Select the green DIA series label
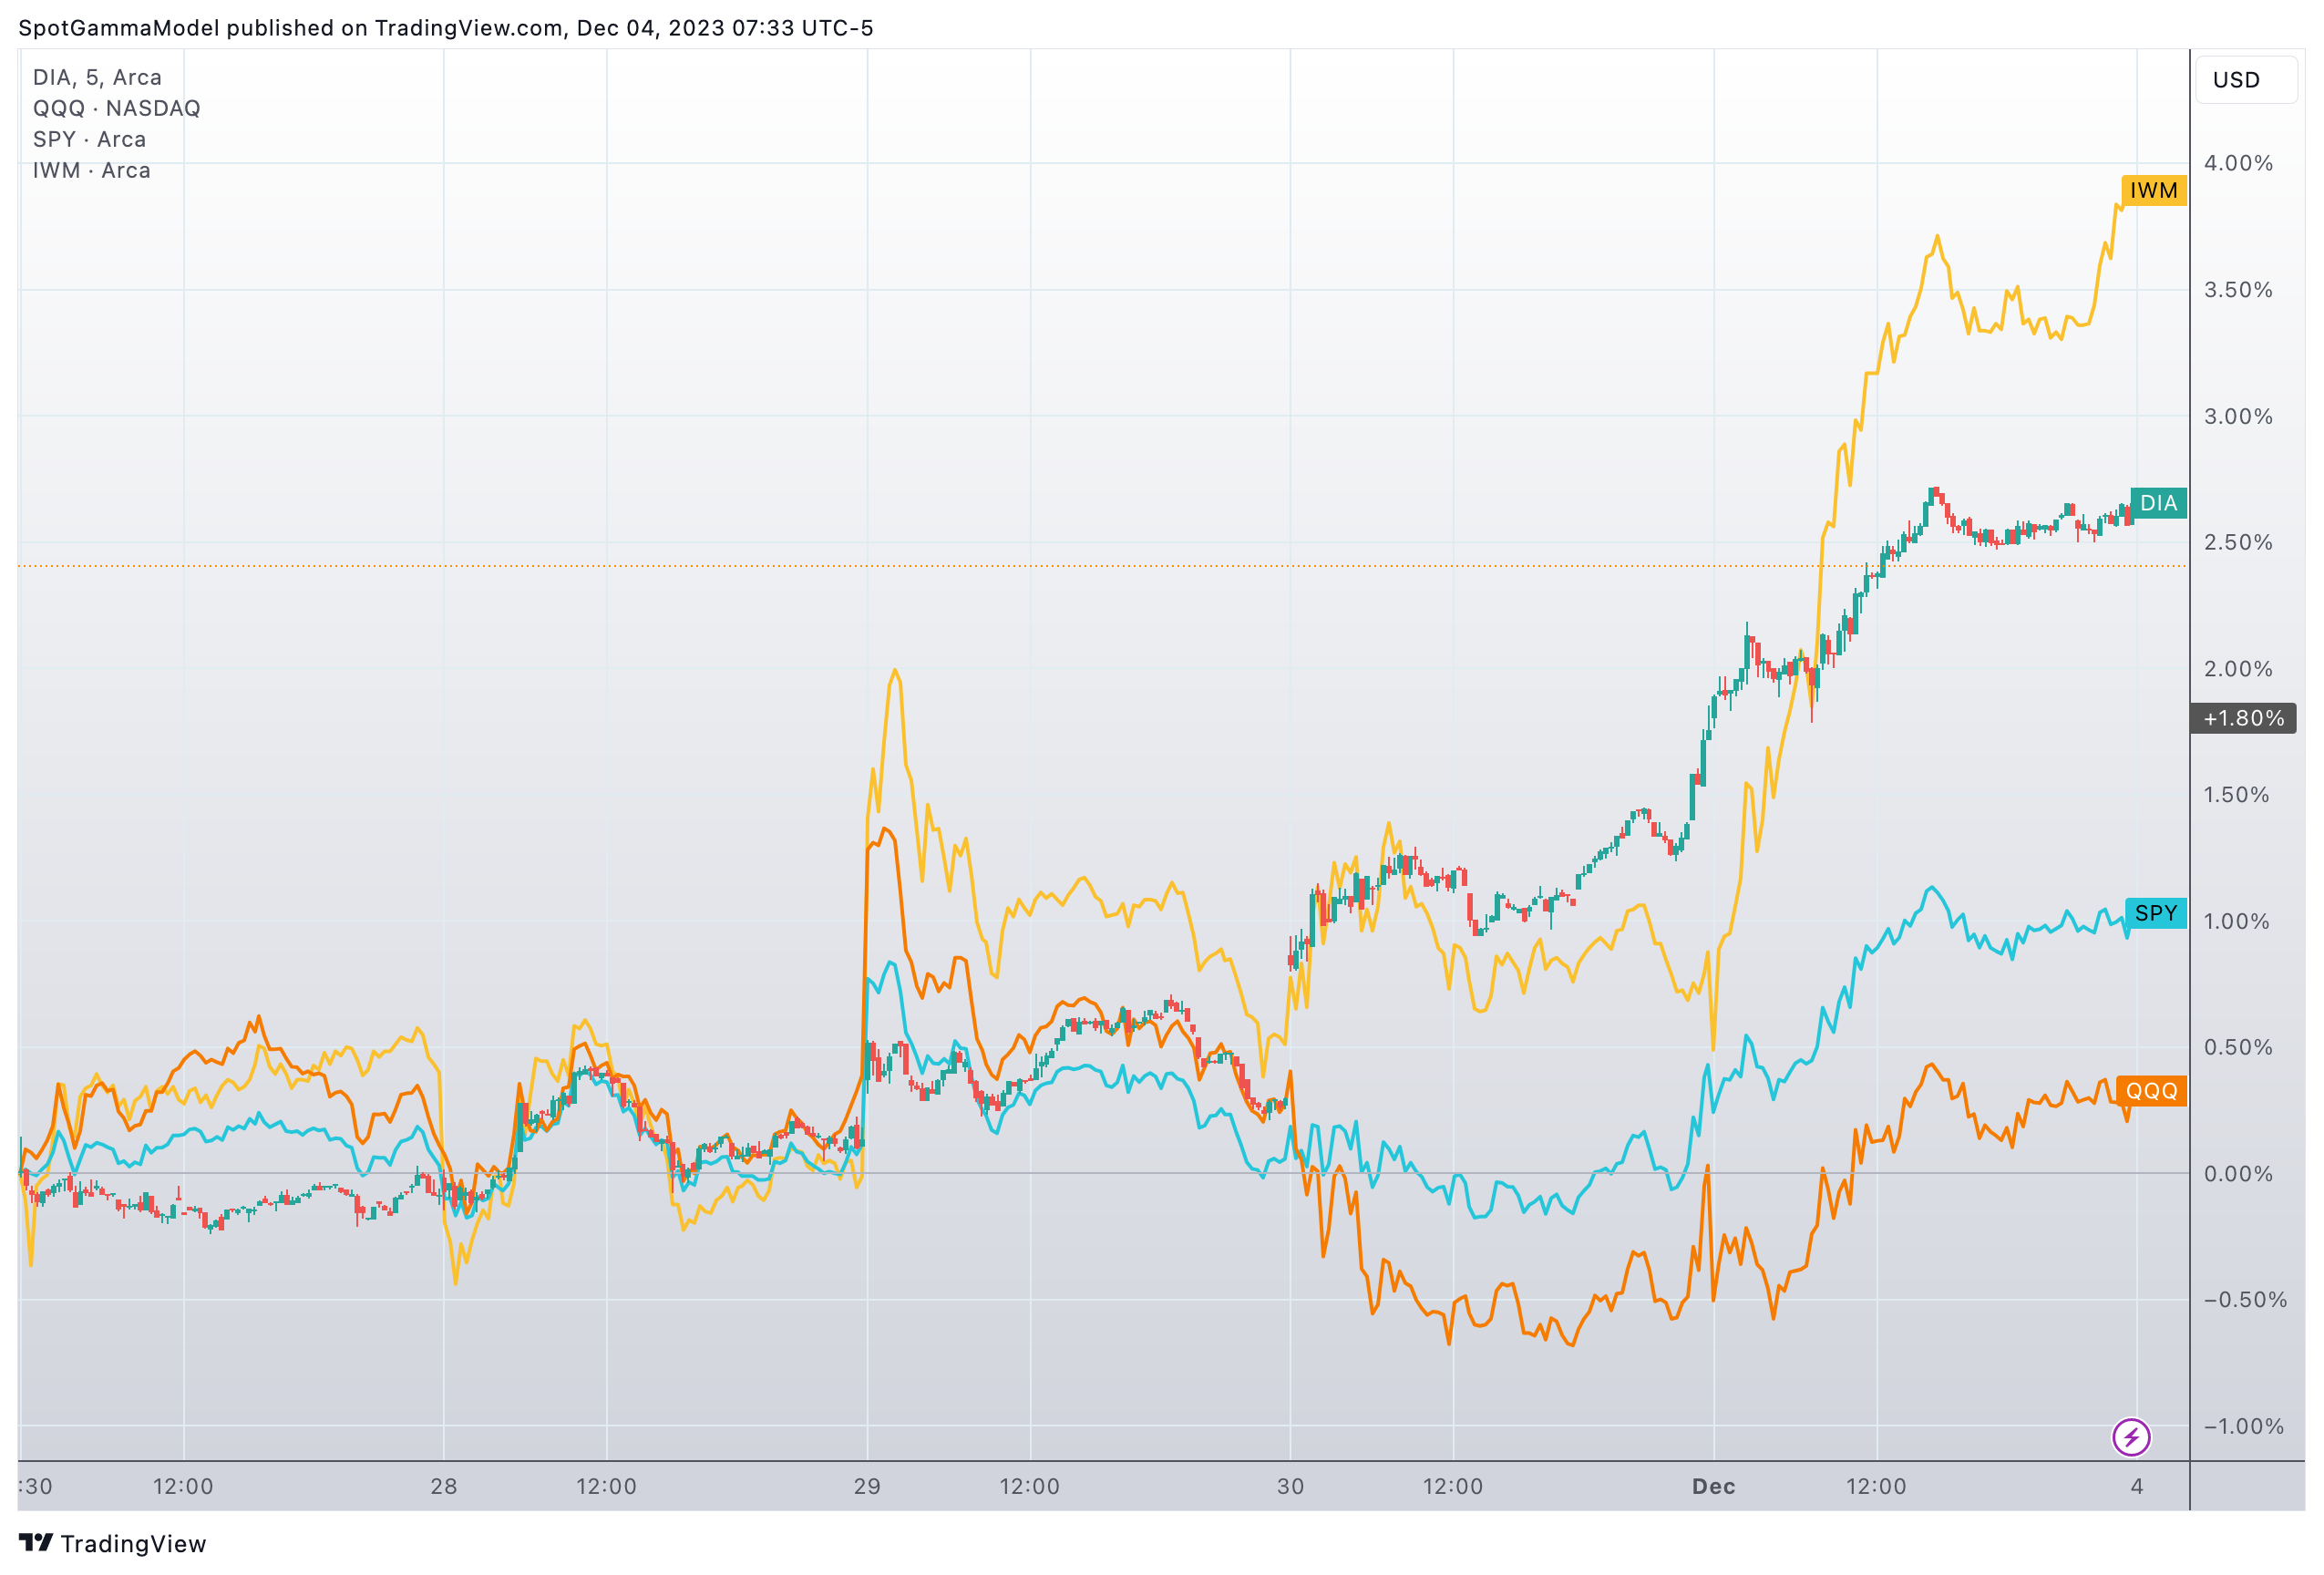 (x=2158, y=503)
